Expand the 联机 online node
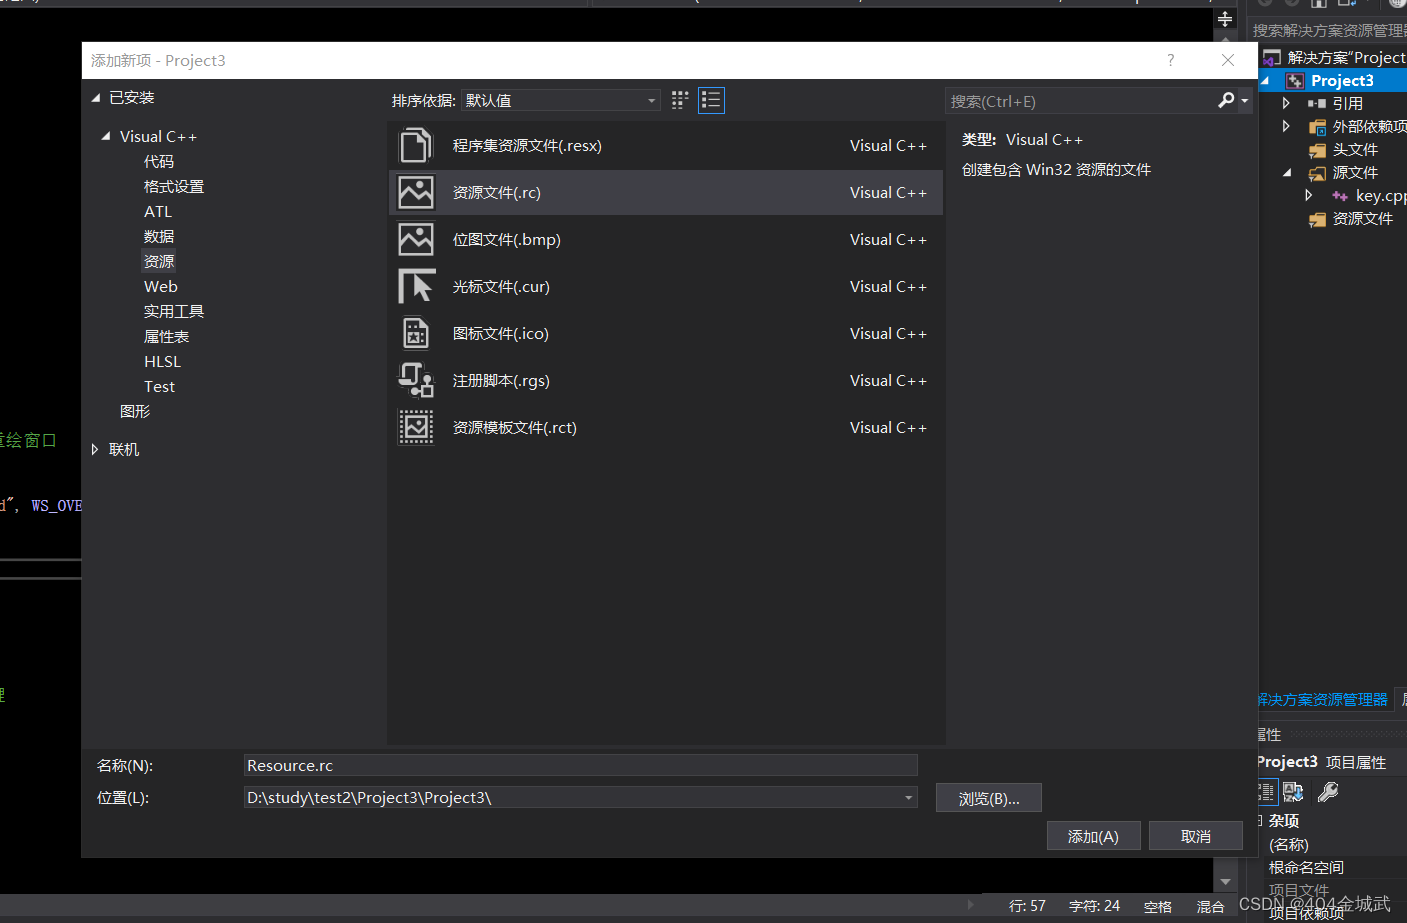Viewport: 1407px width, 923px height. (x=95, y=450)
